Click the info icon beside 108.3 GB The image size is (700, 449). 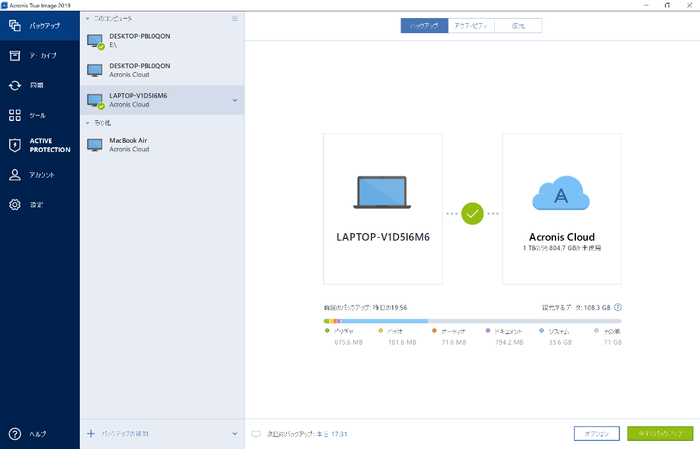click(x=620, y=309)
